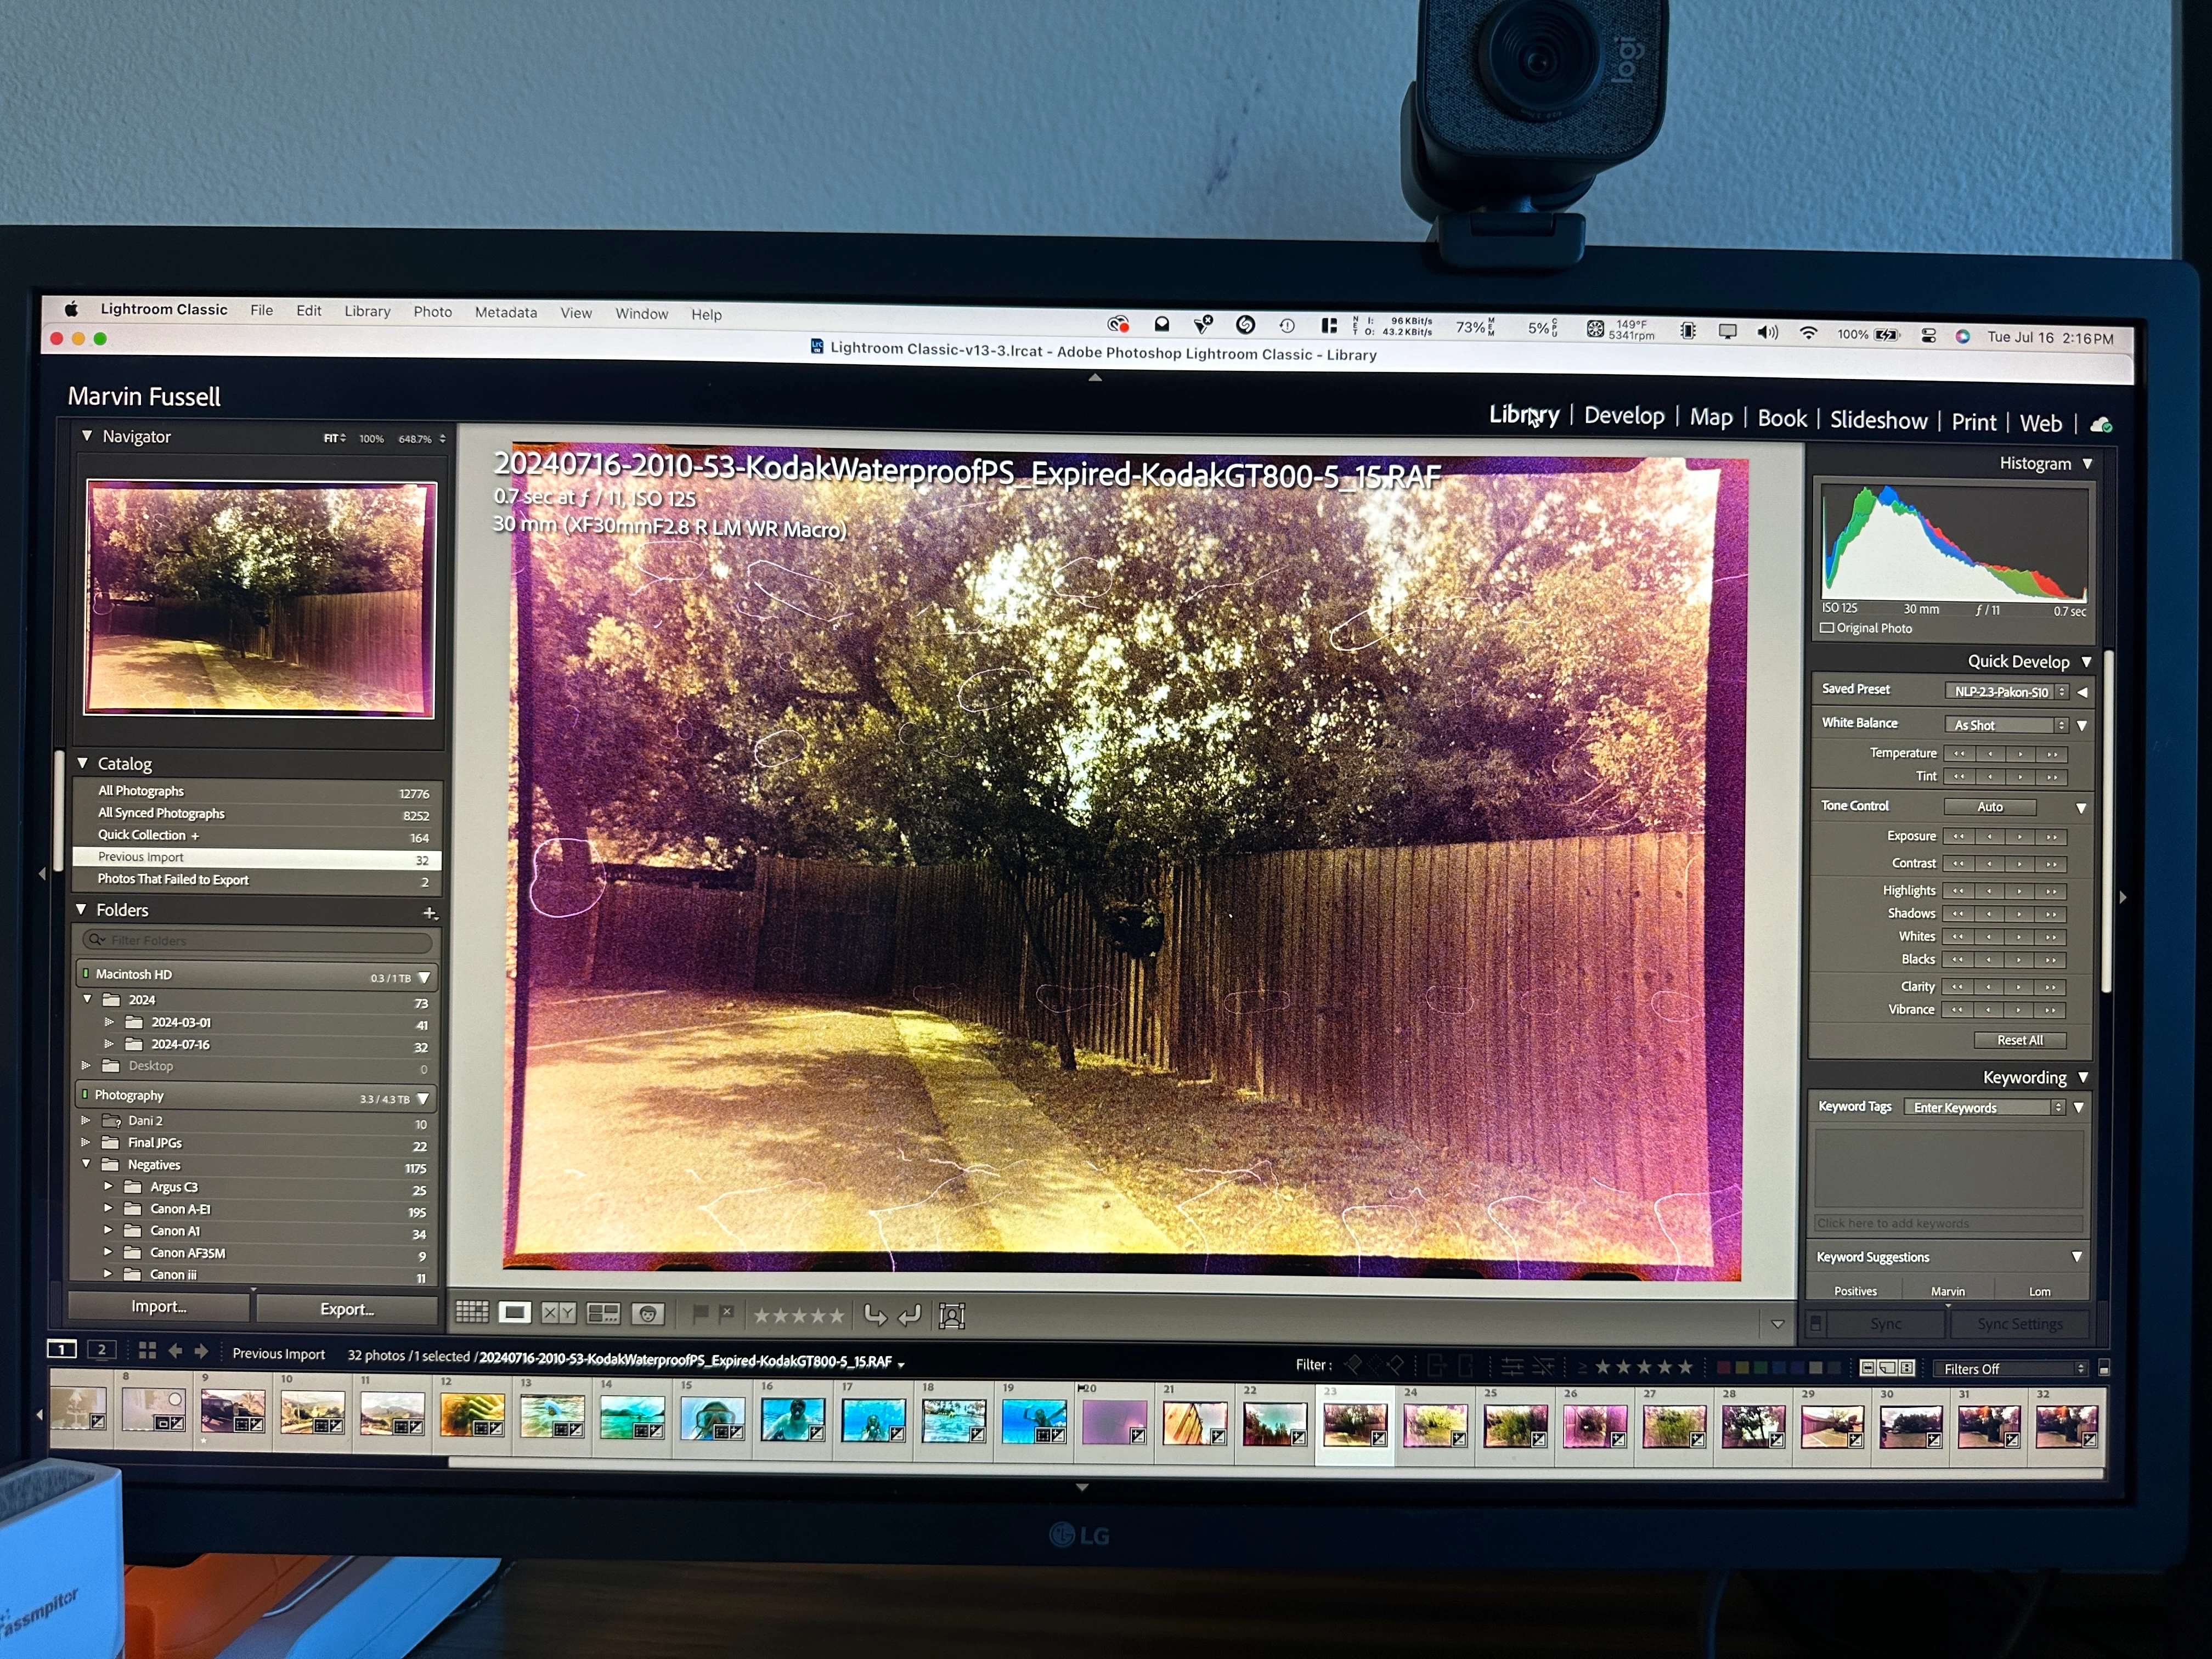Collapse the Catalog panel

point(83,763)
